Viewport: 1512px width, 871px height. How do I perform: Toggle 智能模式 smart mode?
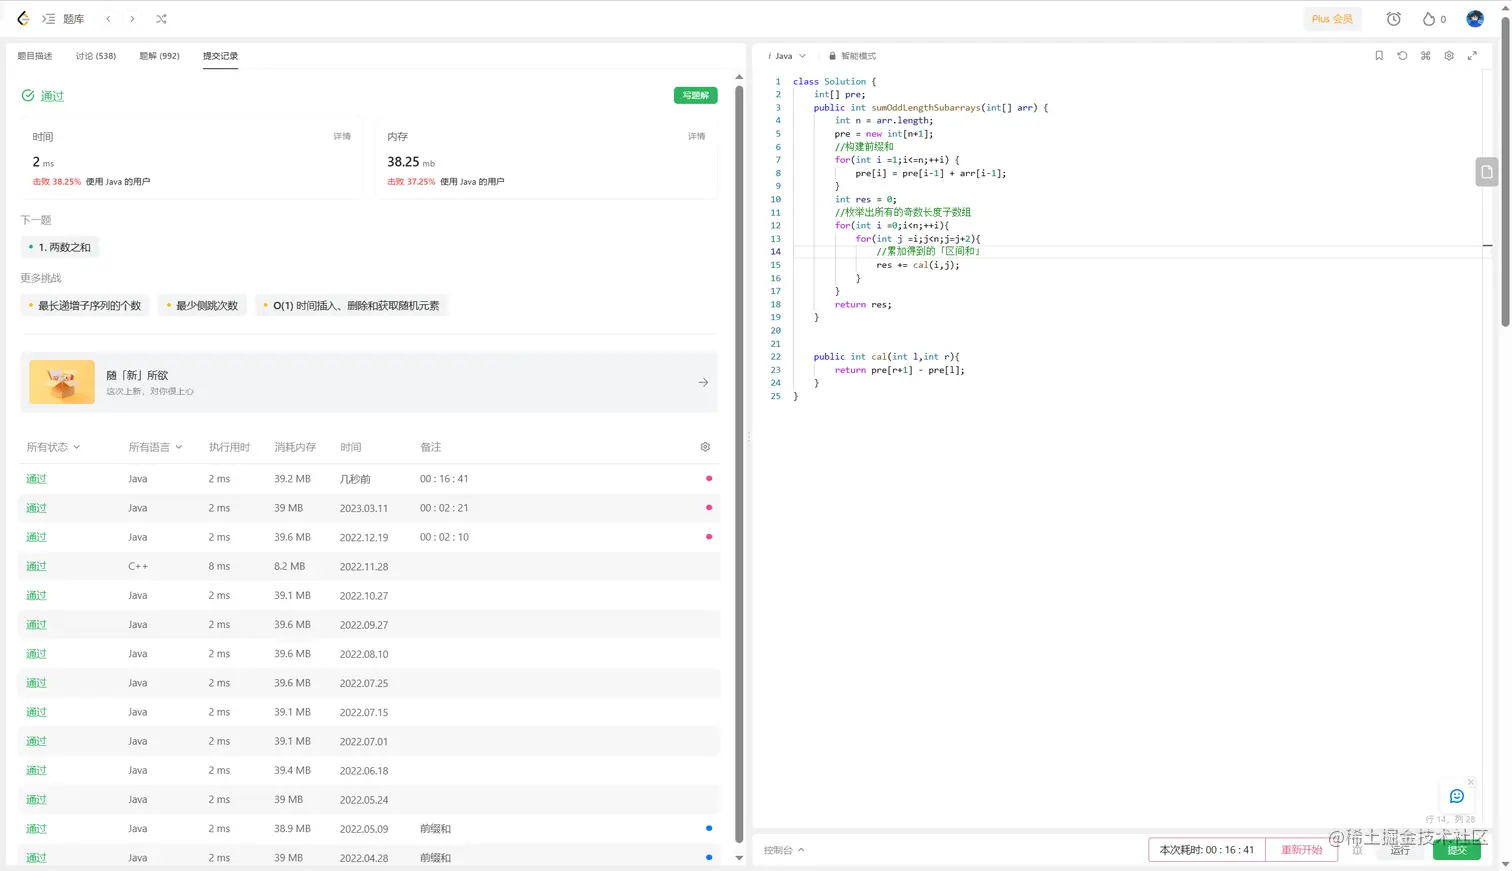[x=852, y=56]
